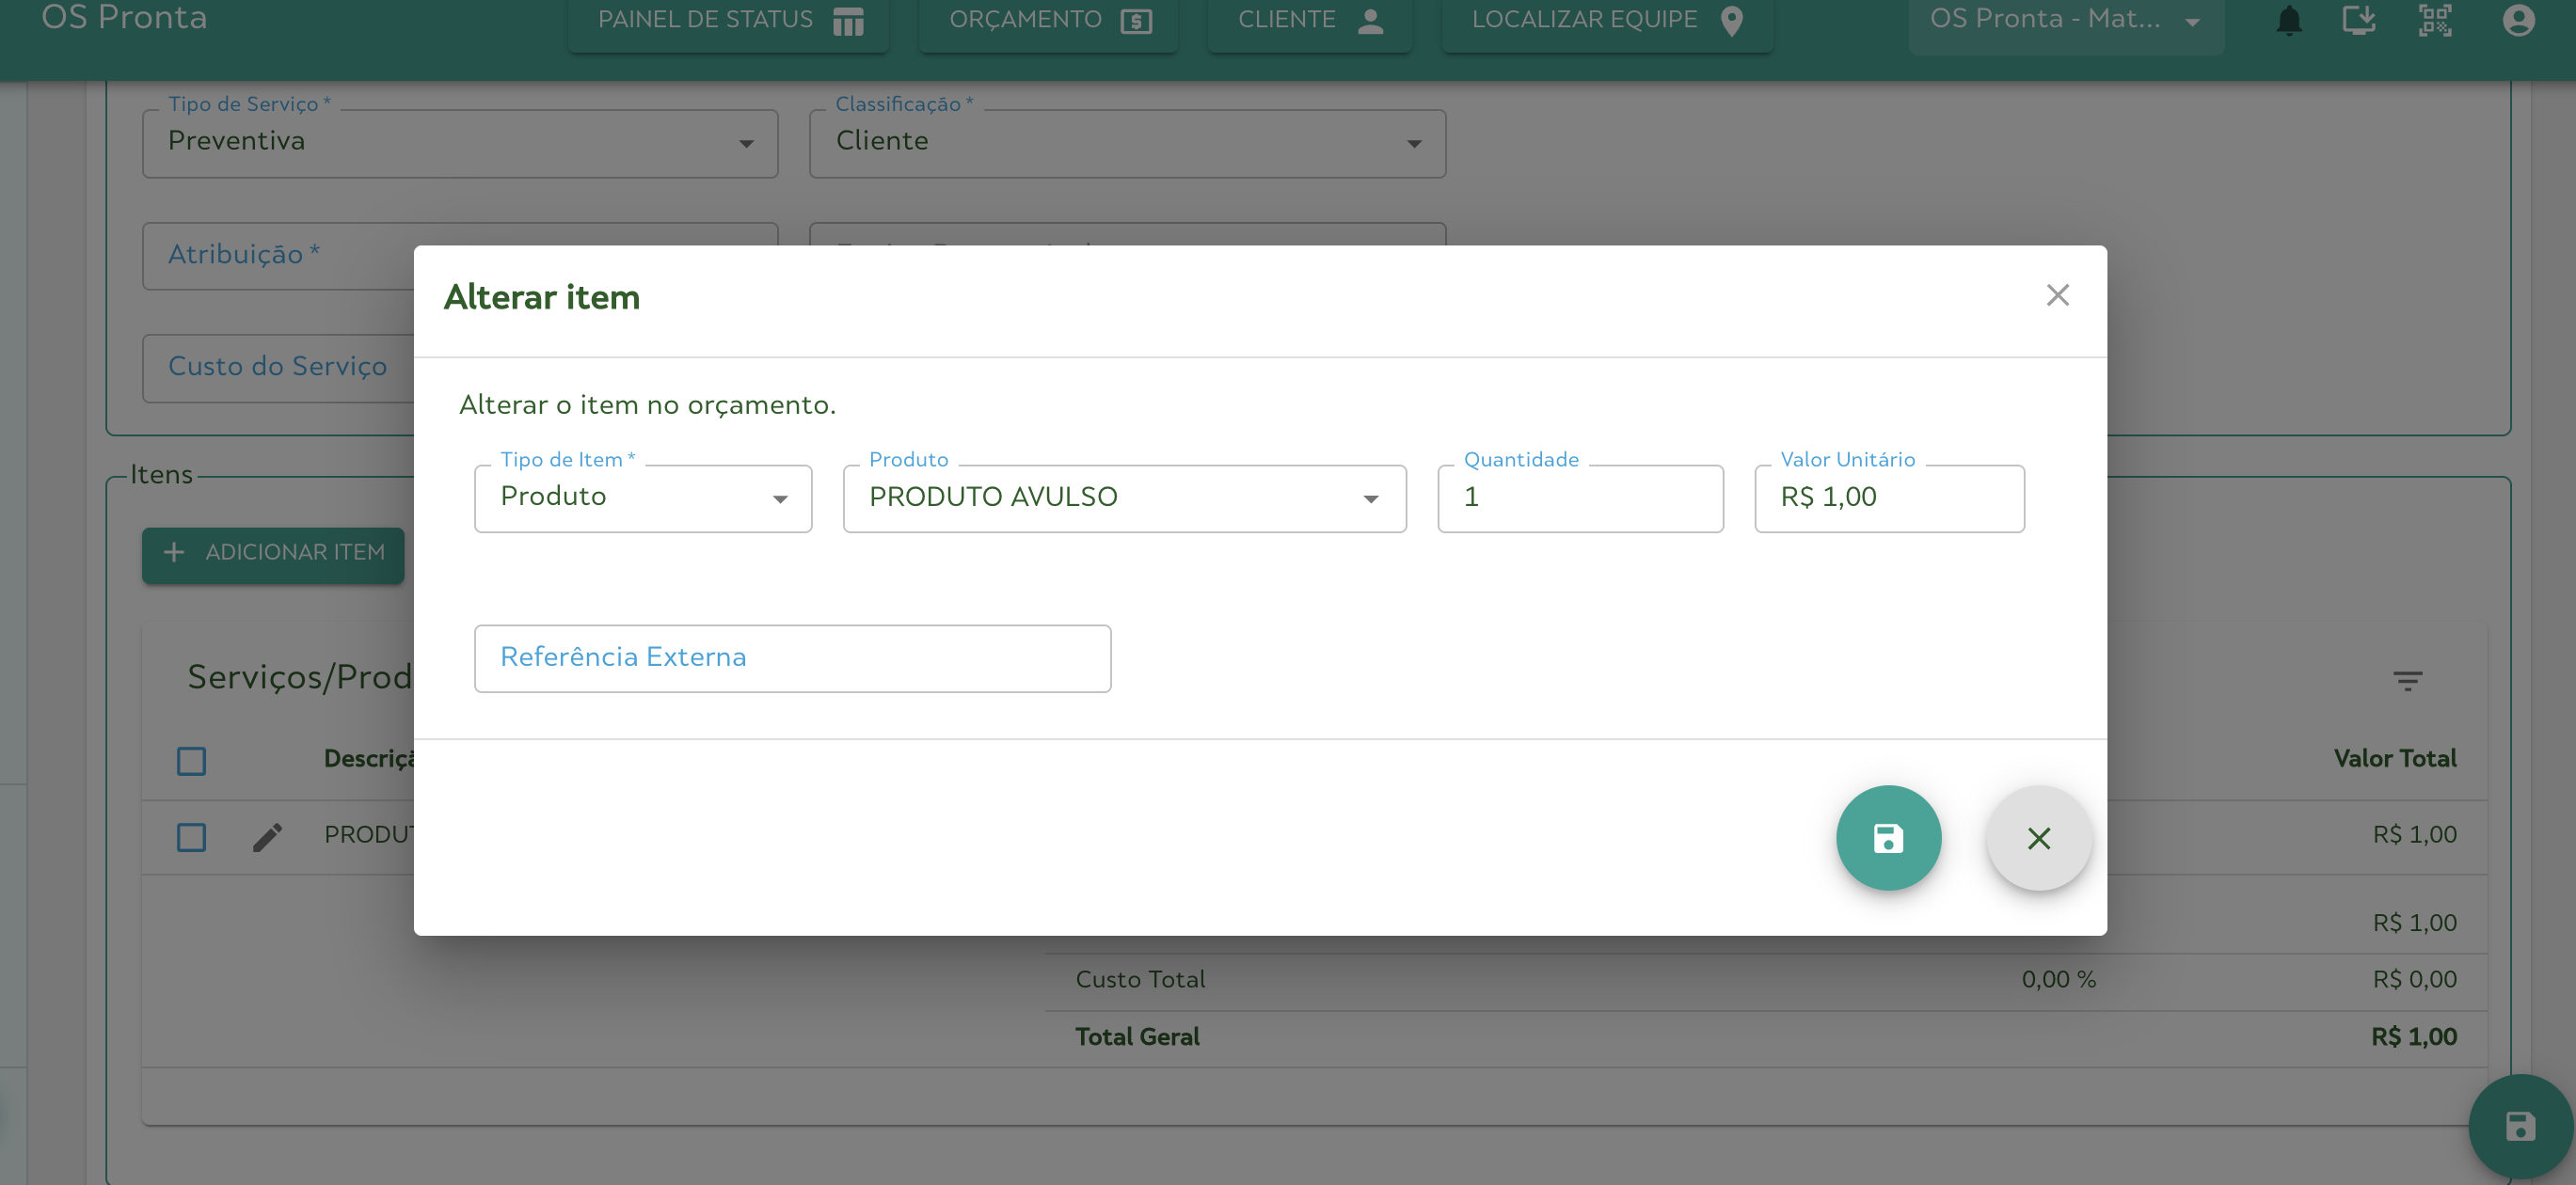Viewport: 2576px width, 1185px height.
Task: Cancel with the round X button
Action: pos(2038,838)
